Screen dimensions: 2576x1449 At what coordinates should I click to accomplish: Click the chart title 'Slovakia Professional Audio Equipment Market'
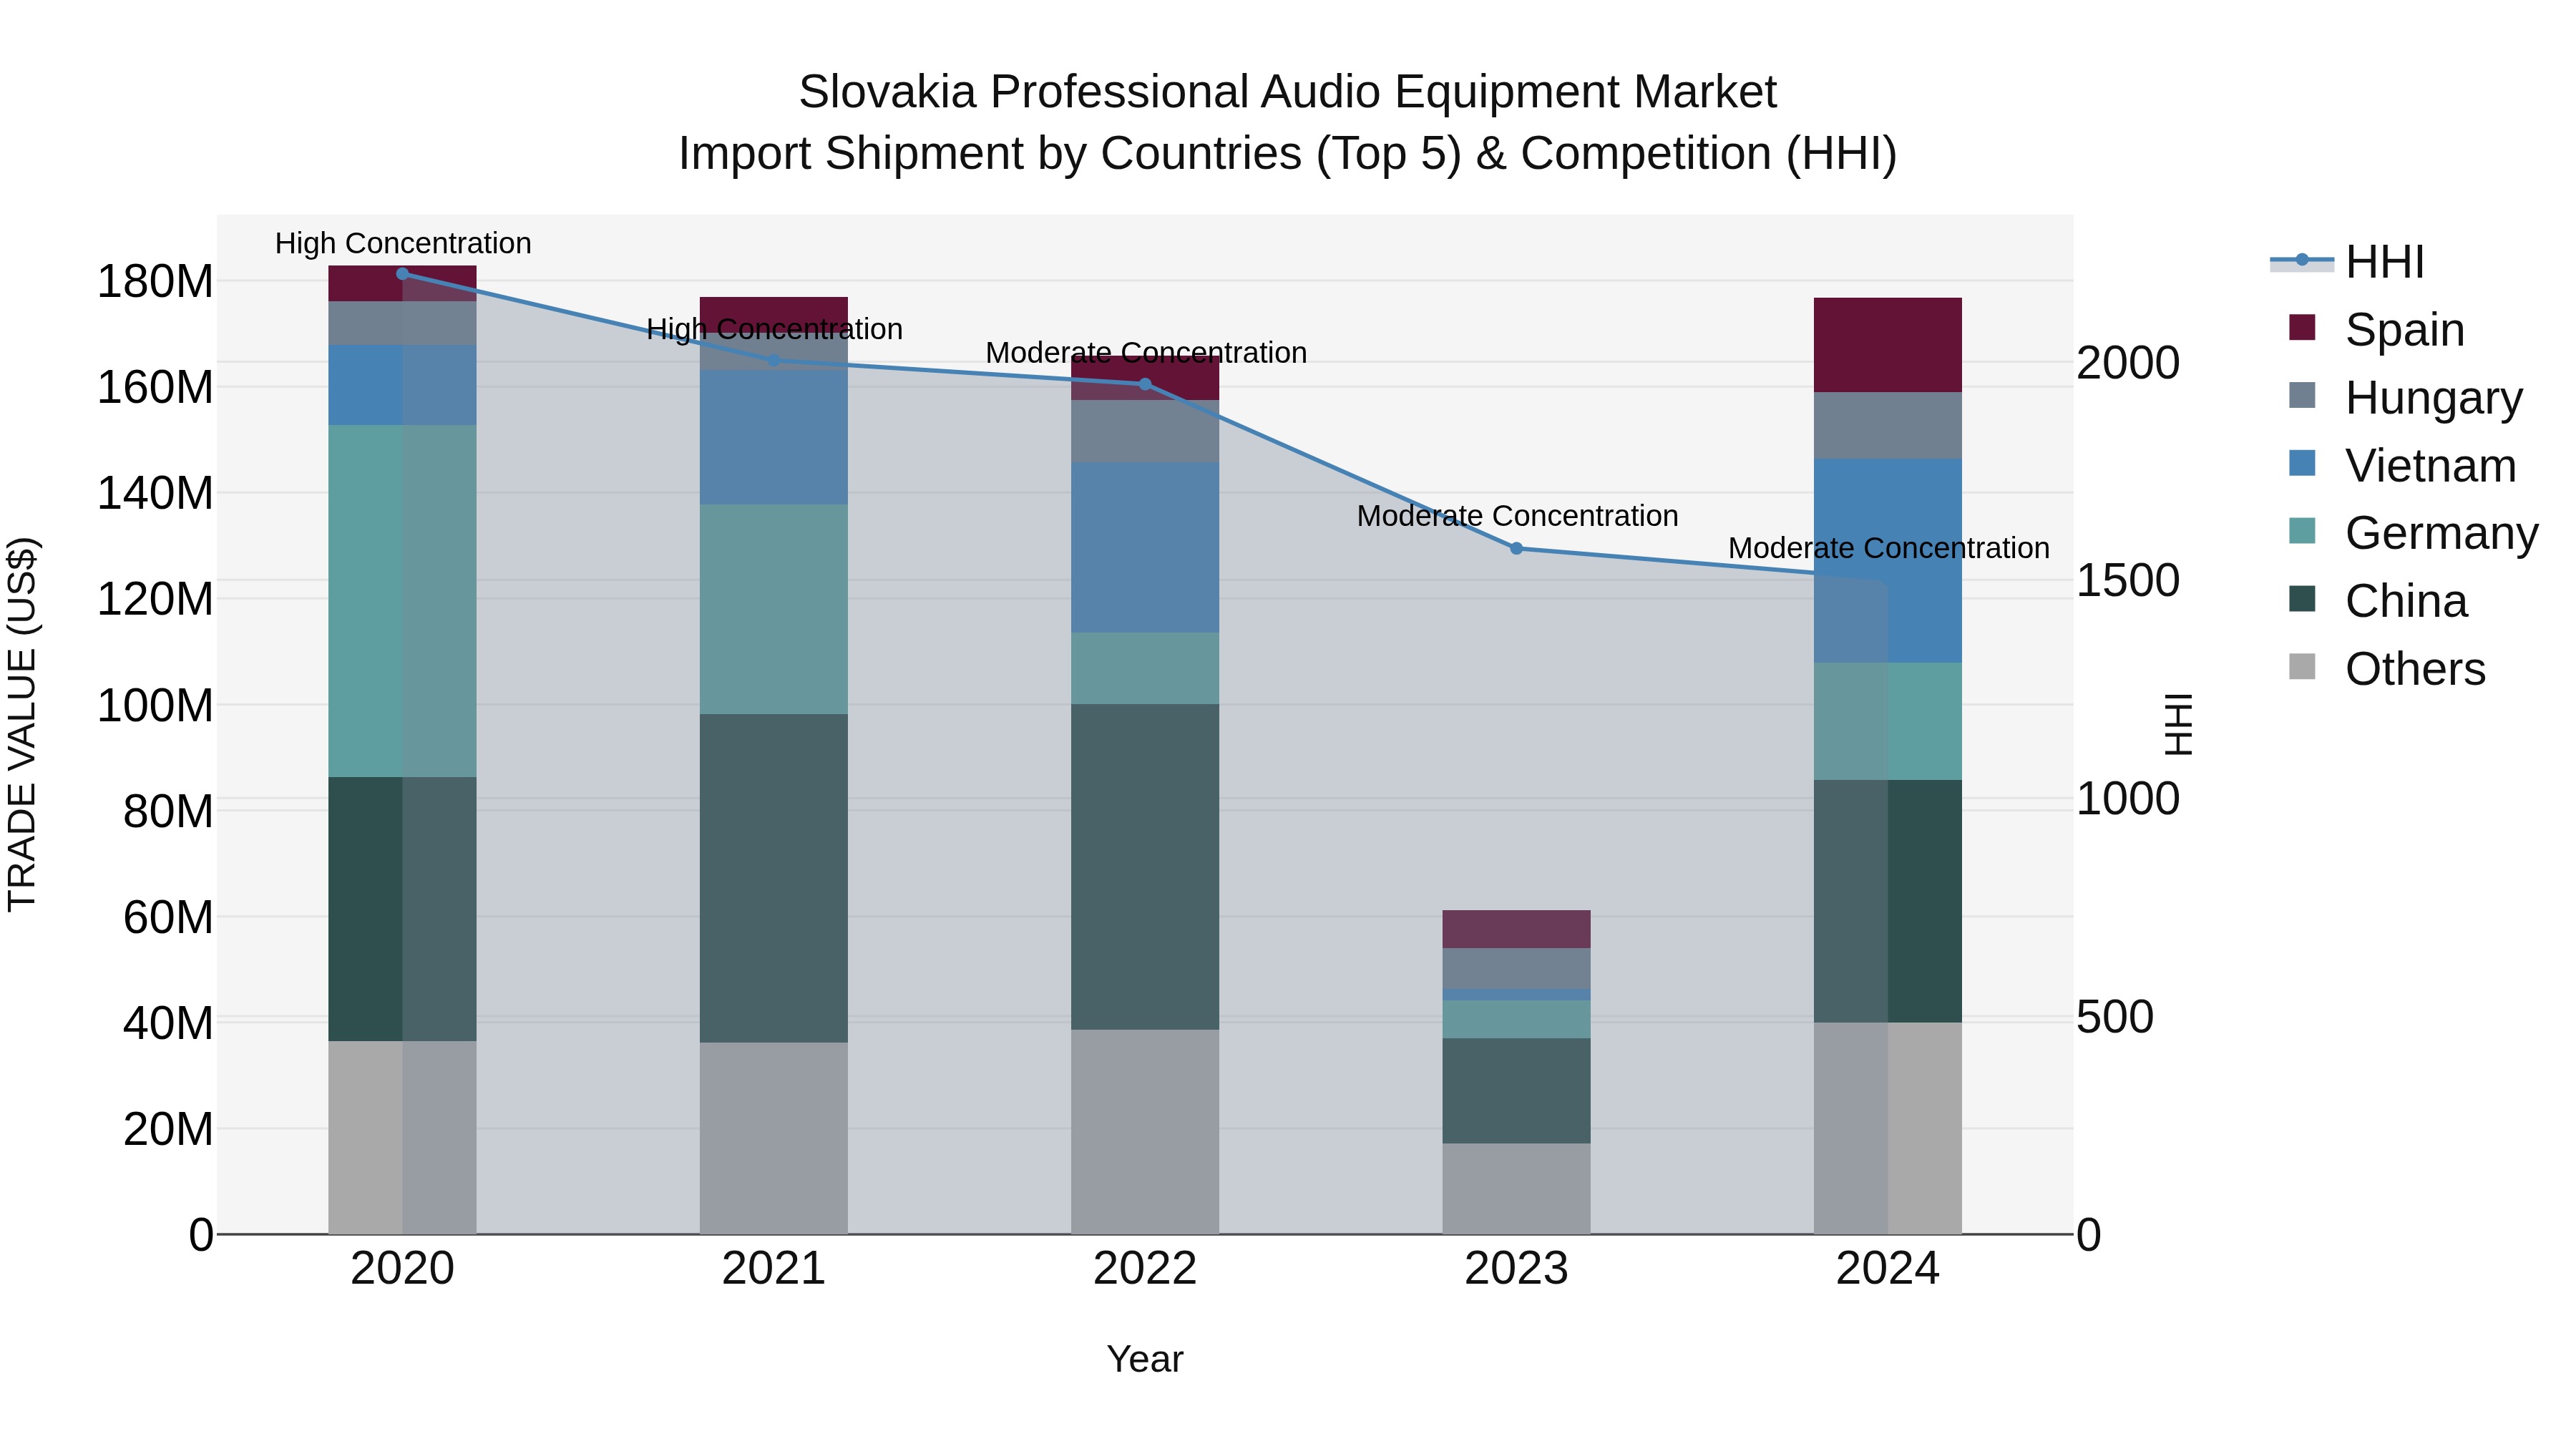(1288, 92)
